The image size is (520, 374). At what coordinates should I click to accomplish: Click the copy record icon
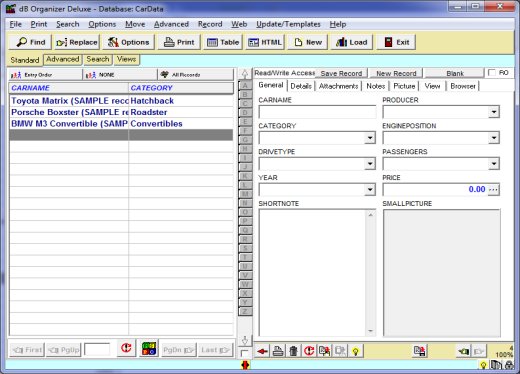(x=324, y=351)
